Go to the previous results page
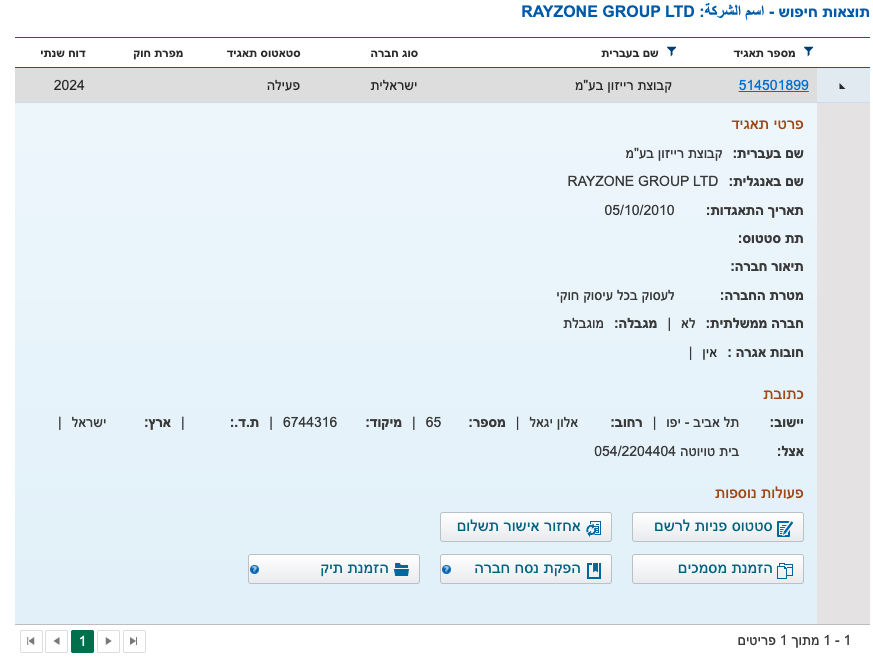This screenshot has height=657, width=873. [x=57, y=641]
